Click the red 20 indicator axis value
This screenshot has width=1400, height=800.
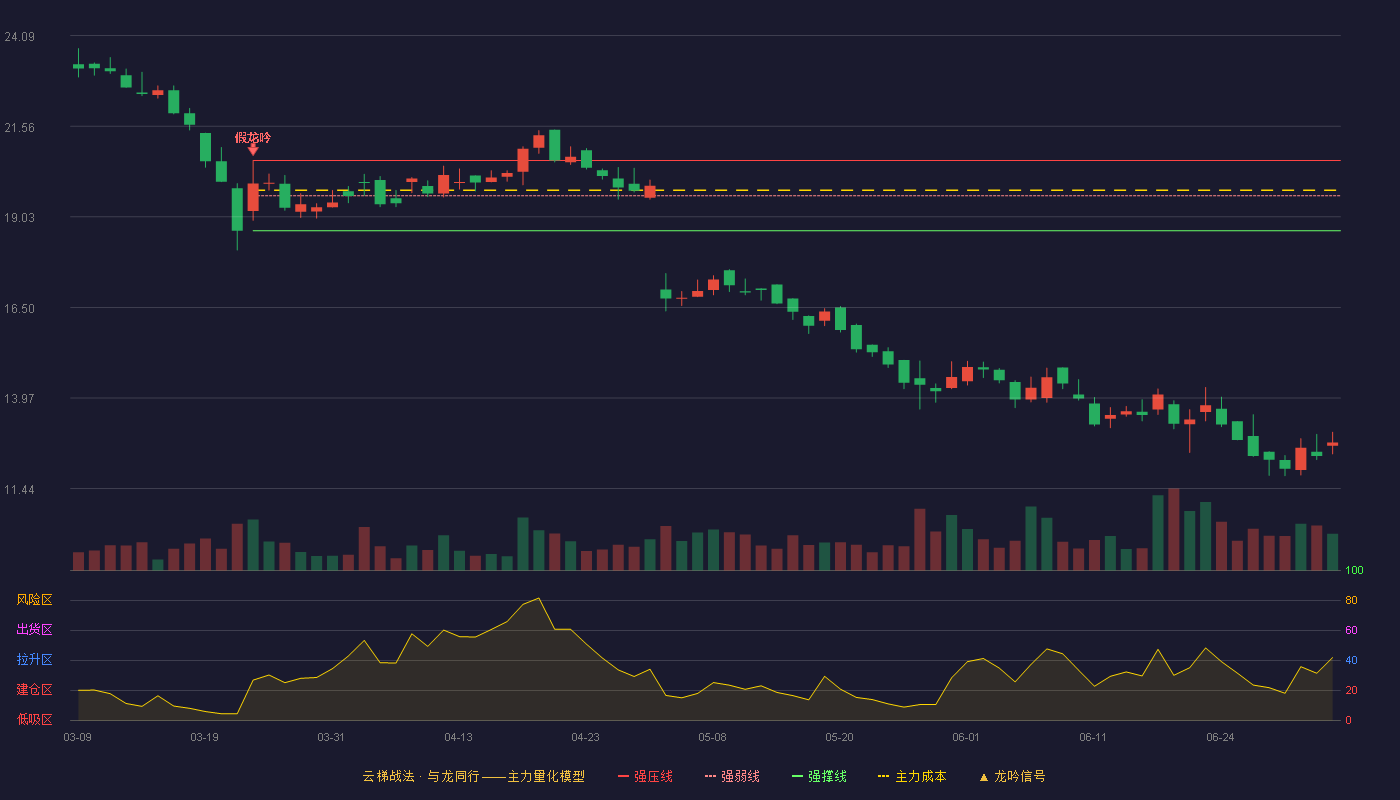pos(1351,690)
